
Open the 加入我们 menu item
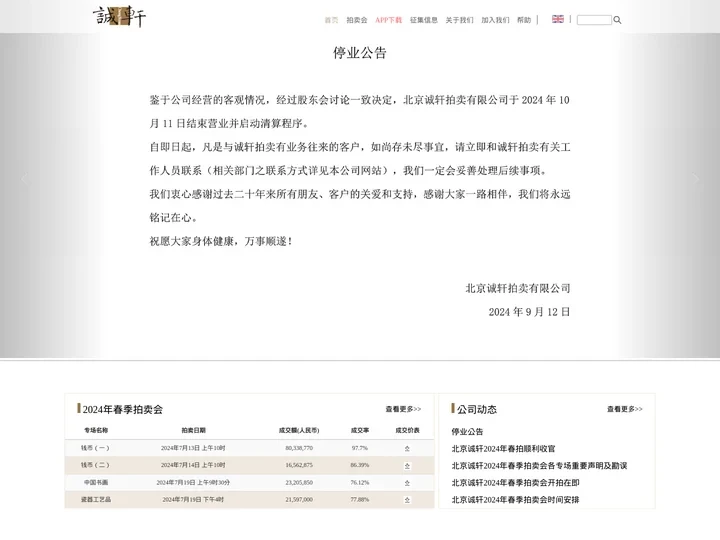click(x=495, y=20)
